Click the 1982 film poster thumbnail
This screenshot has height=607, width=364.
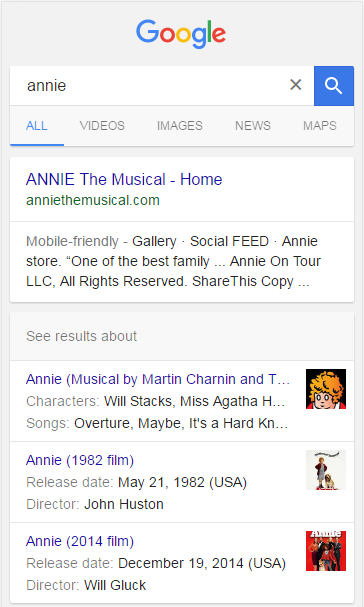(326, 470)
